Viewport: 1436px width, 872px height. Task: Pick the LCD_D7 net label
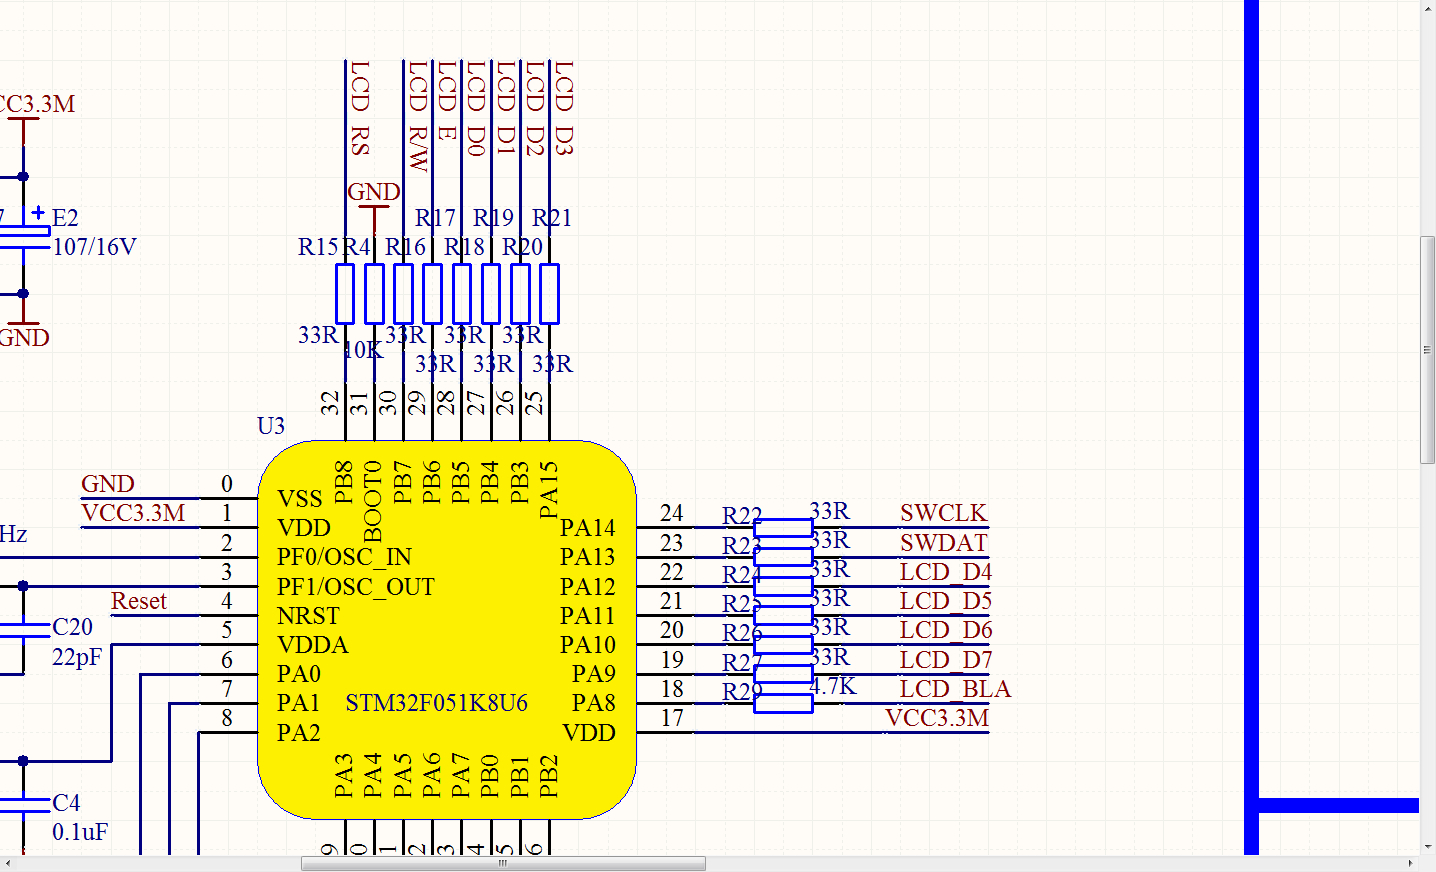946,660
